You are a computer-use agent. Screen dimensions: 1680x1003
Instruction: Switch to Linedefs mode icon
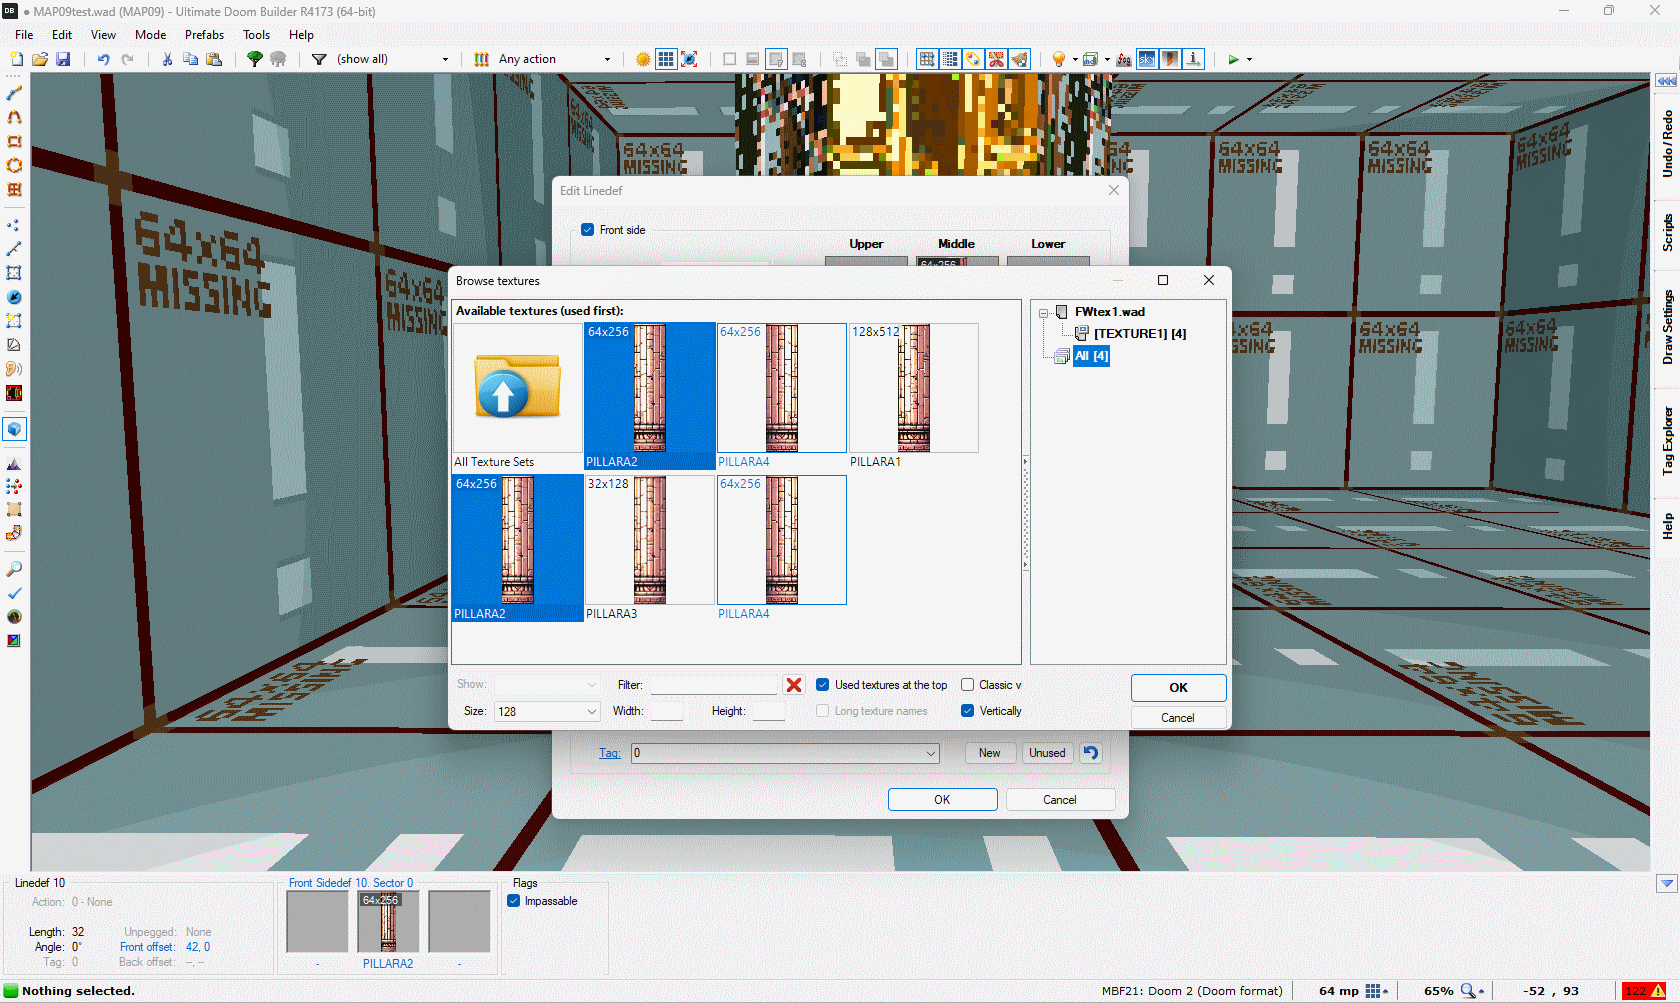[x=14, y=249]
